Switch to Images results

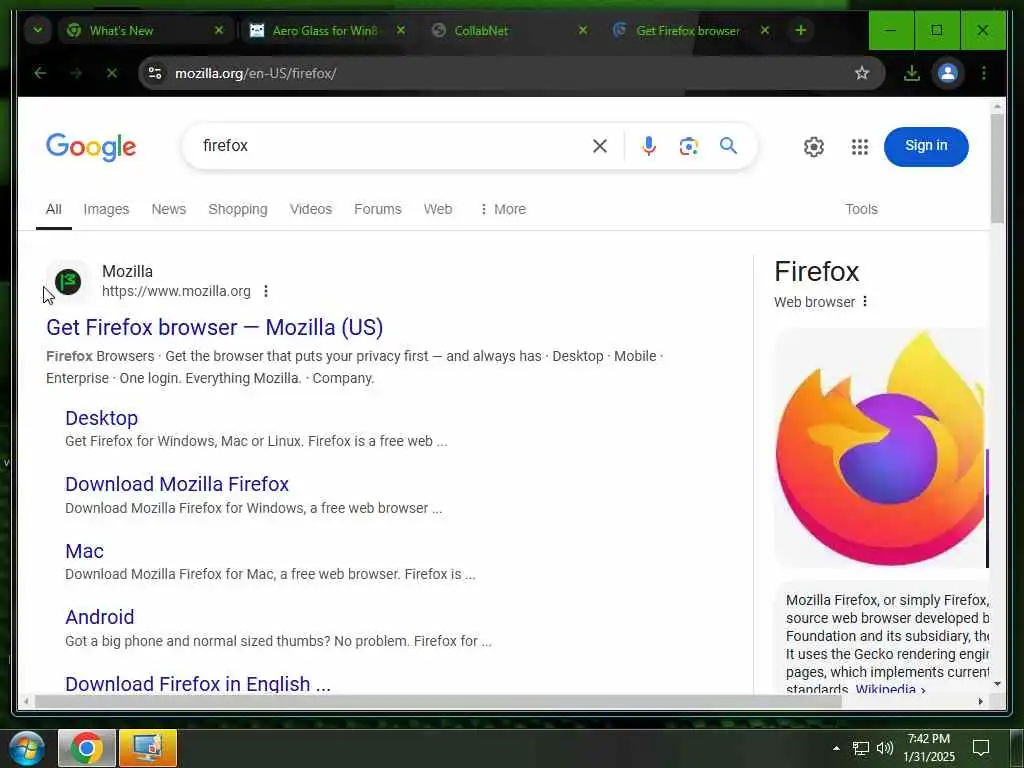[106, 209]
